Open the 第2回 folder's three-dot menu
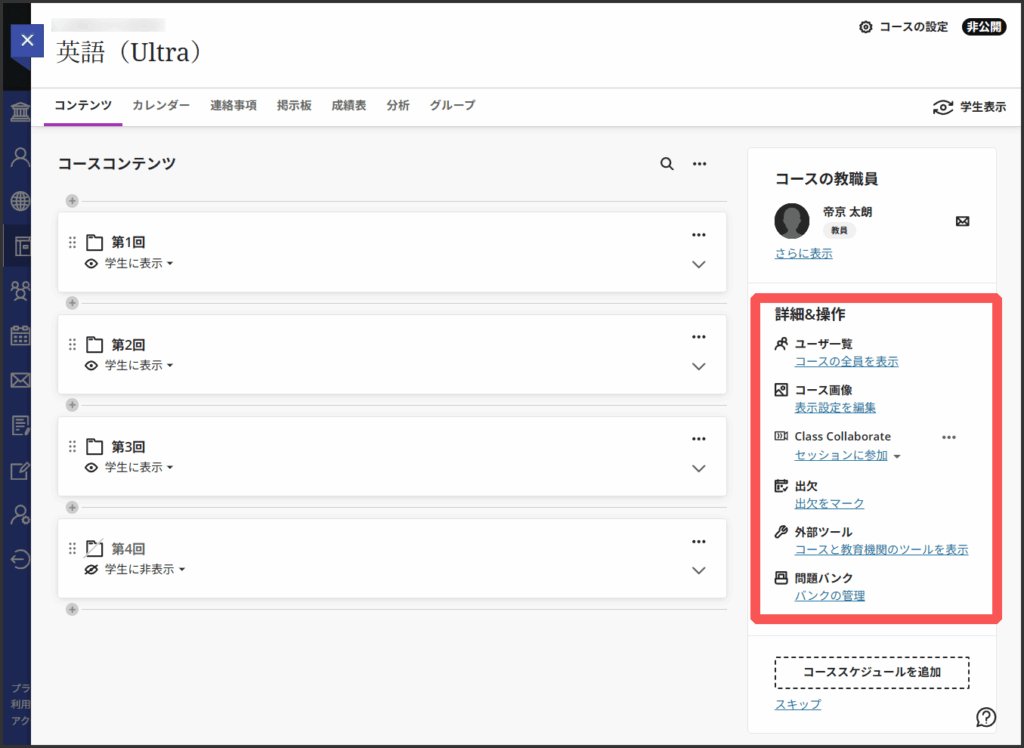1024x748 pixels. [x=699, y=337]
